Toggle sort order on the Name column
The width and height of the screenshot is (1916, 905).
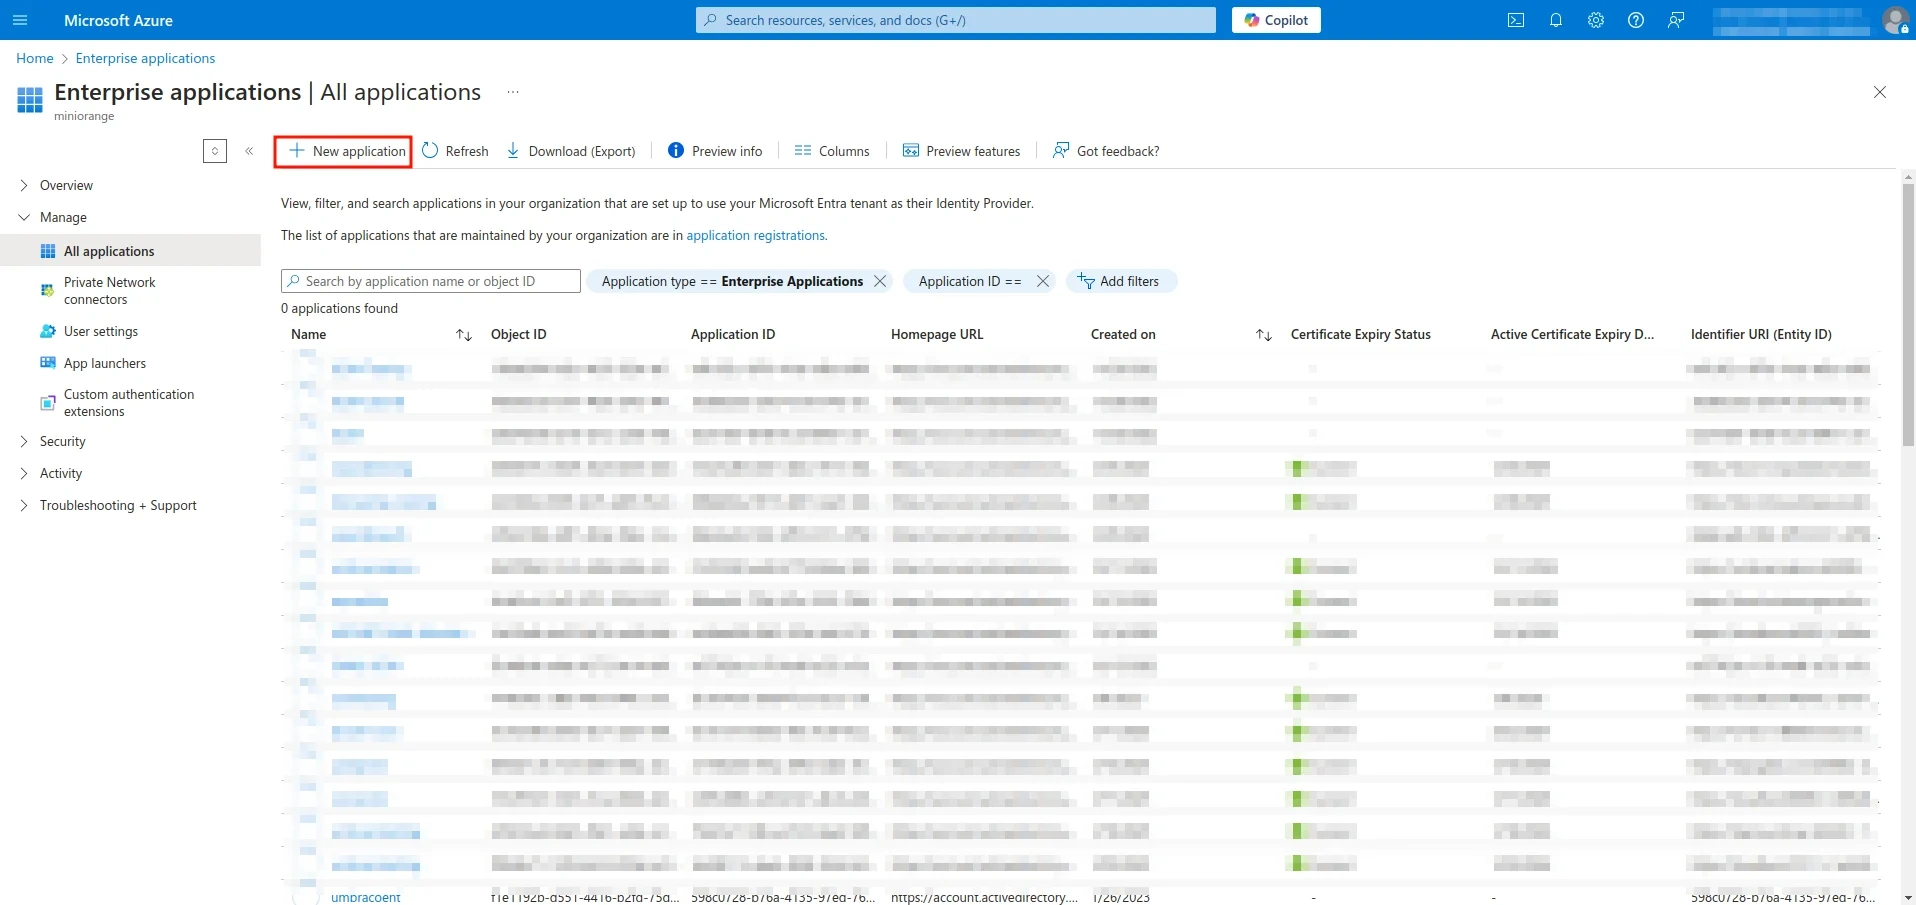point(463,334)
